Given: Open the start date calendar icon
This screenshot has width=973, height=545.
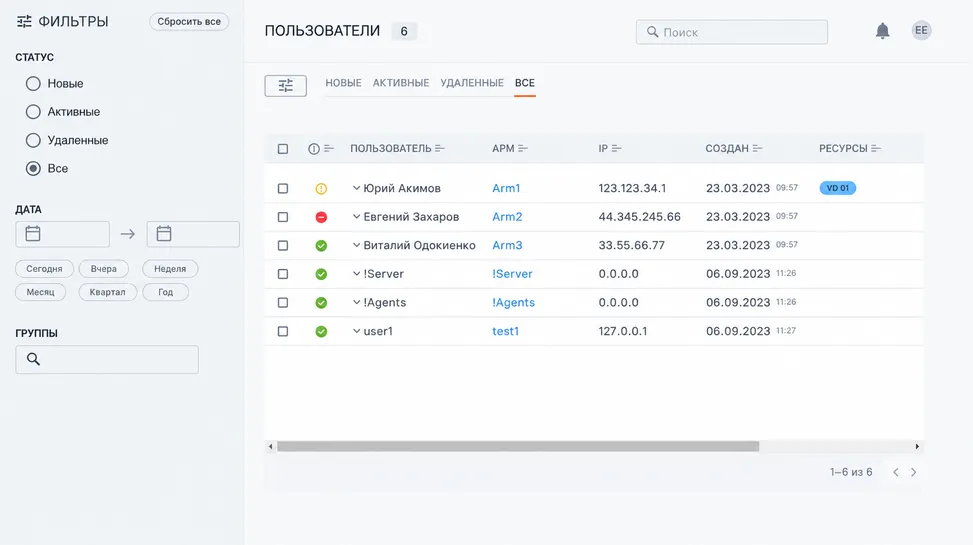Looking at the screenshot, I should point(33,233).
